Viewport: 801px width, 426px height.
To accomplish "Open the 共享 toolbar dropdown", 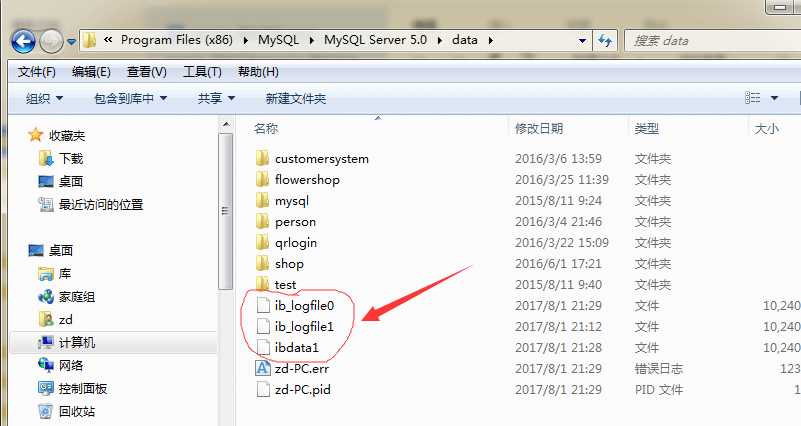I will pyautogui.click(x=216, y=98).
